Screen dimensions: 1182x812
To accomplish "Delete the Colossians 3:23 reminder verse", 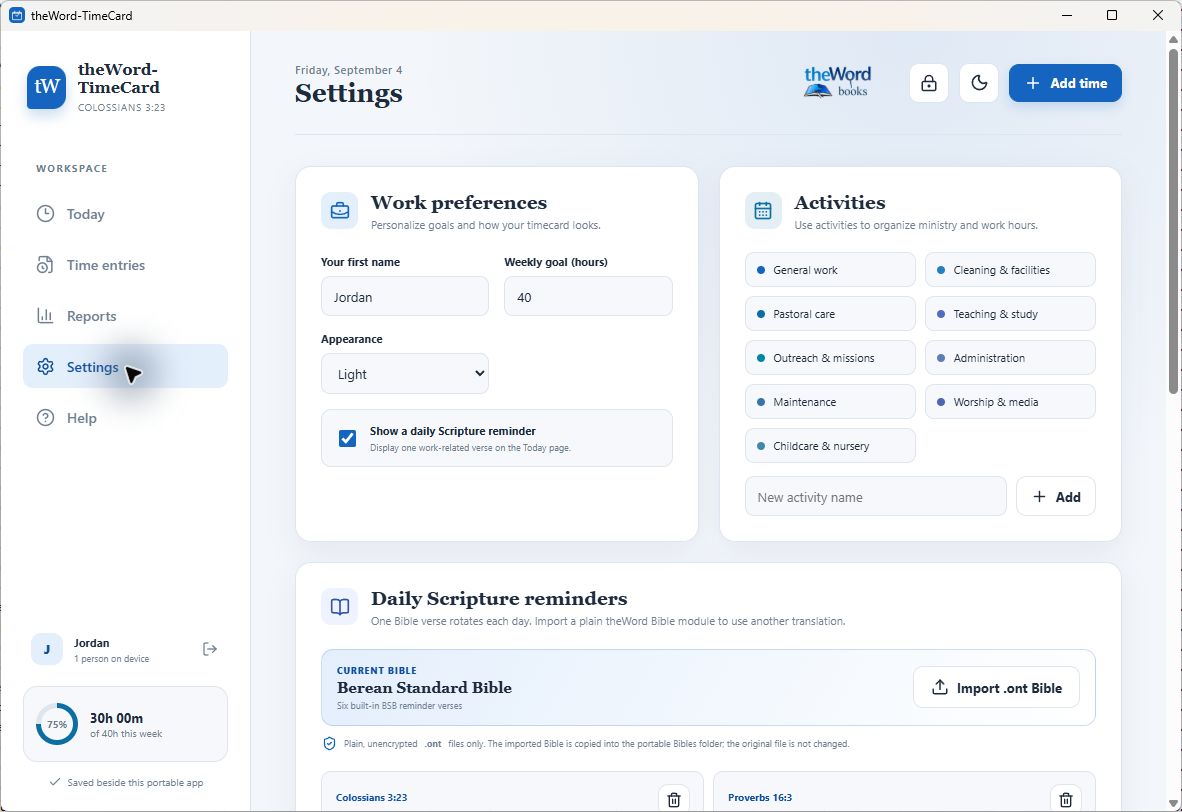I will pos(674,799).
